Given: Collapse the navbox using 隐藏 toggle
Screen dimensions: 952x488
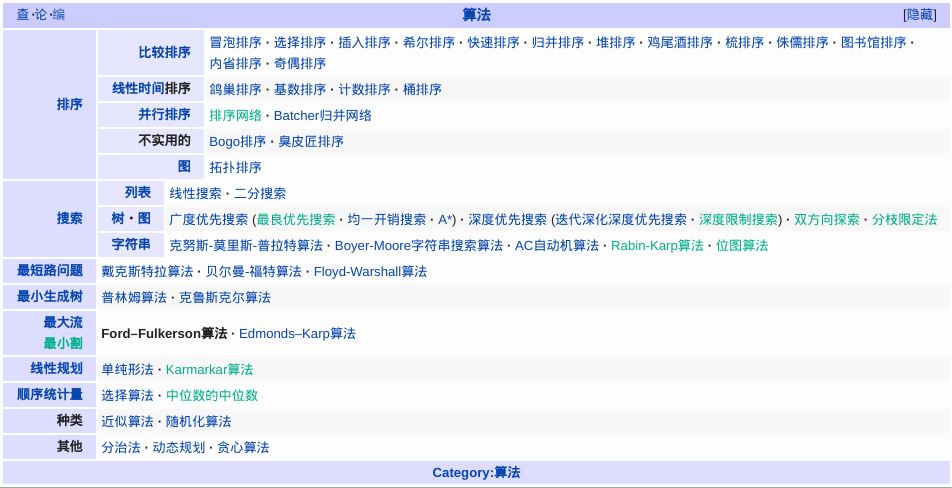Looking at the screenshot, I should (x=920, y=15).
